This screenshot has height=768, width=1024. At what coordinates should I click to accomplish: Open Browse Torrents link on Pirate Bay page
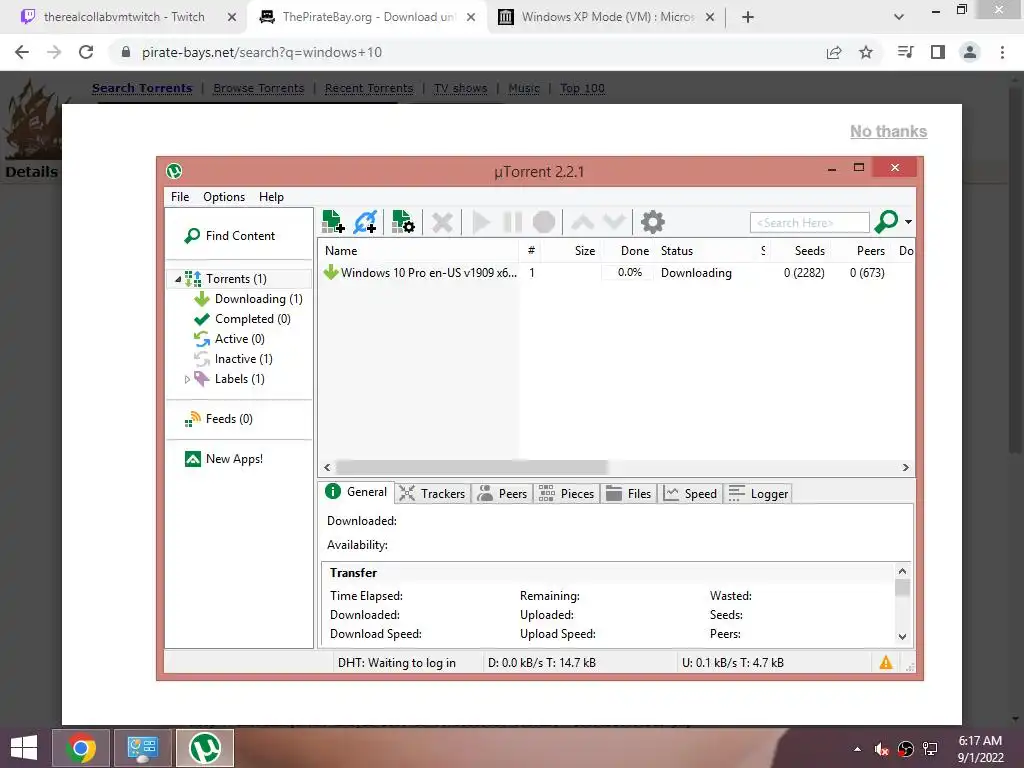coord(259,88)
